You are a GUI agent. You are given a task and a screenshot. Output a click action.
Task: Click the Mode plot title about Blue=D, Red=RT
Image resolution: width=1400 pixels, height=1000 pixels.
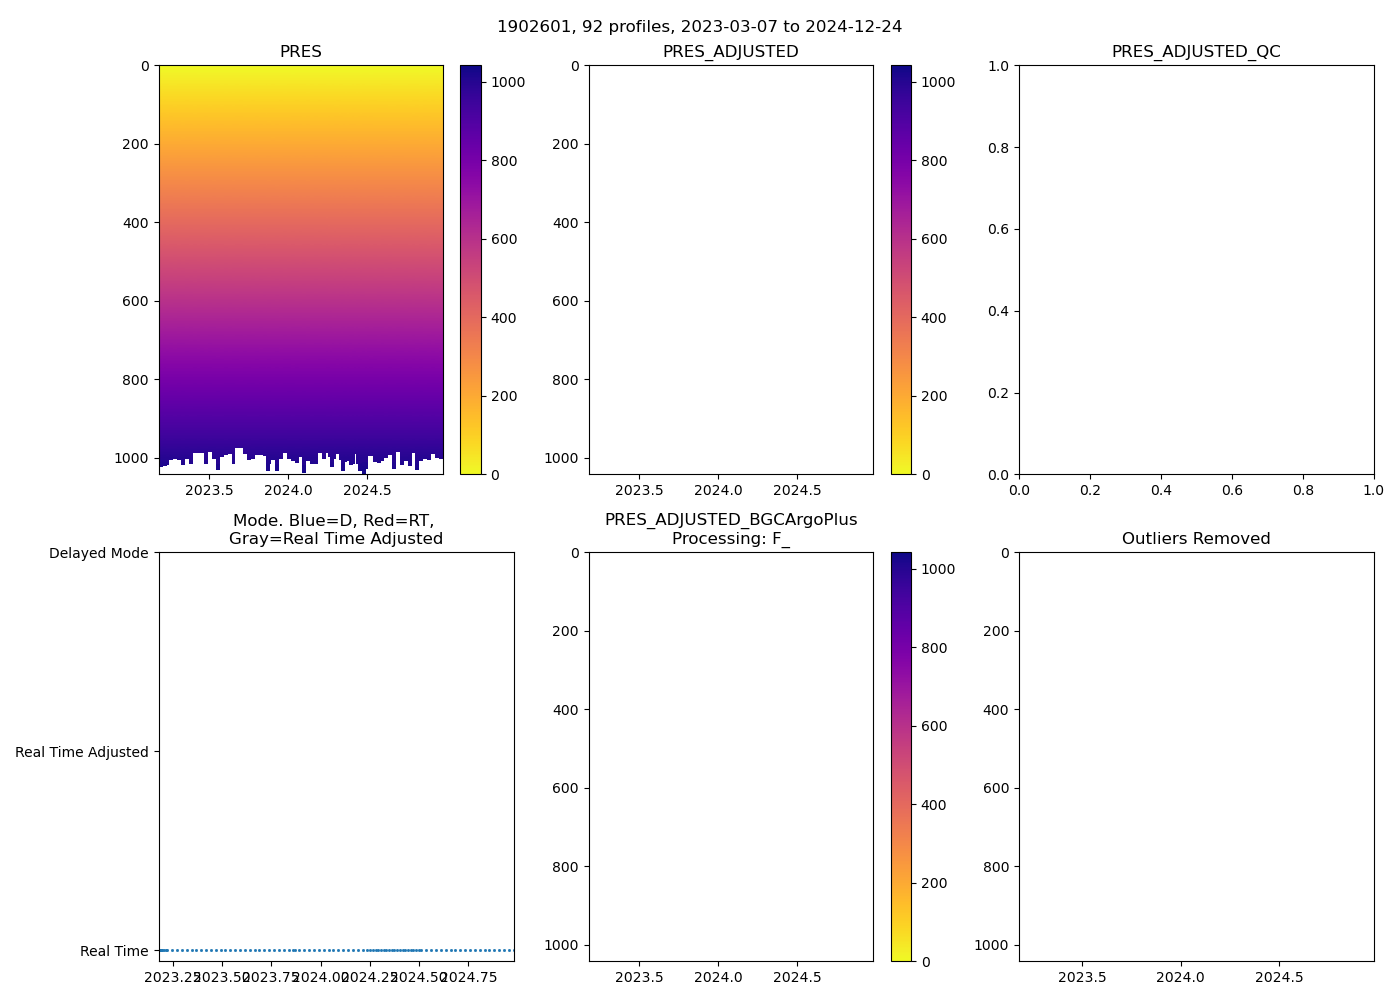335,529
